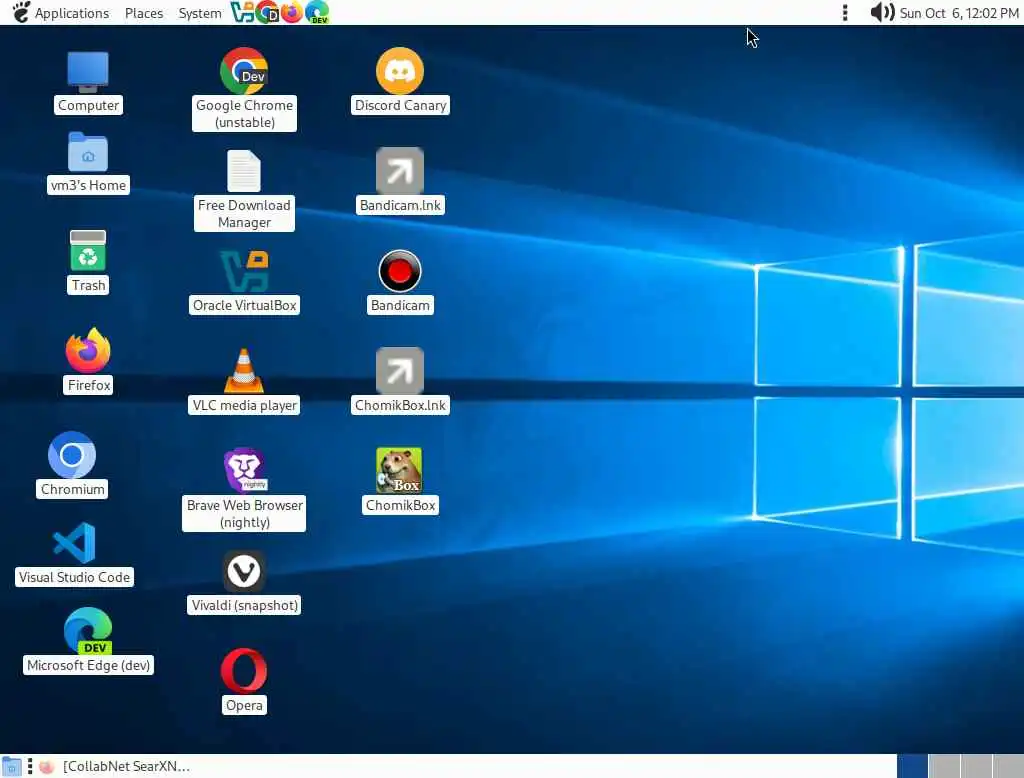Open the clock showing Sun Oct 6, 12:02 PM

click(959, 13)
